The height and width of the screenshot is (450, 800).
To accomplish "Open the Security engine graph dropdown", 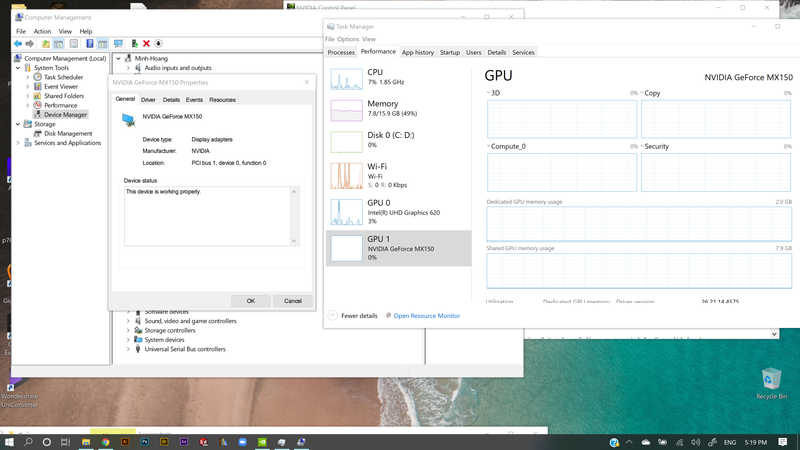I will pos(642,146).
